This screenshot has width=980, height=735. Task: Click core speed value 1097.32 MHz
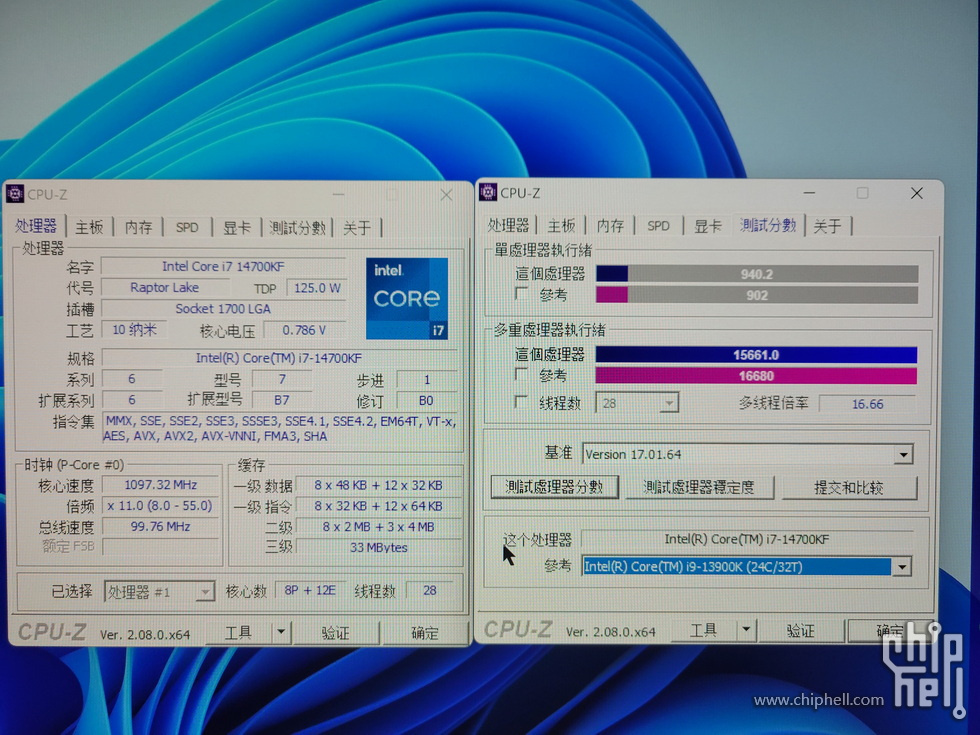(161, 485)
